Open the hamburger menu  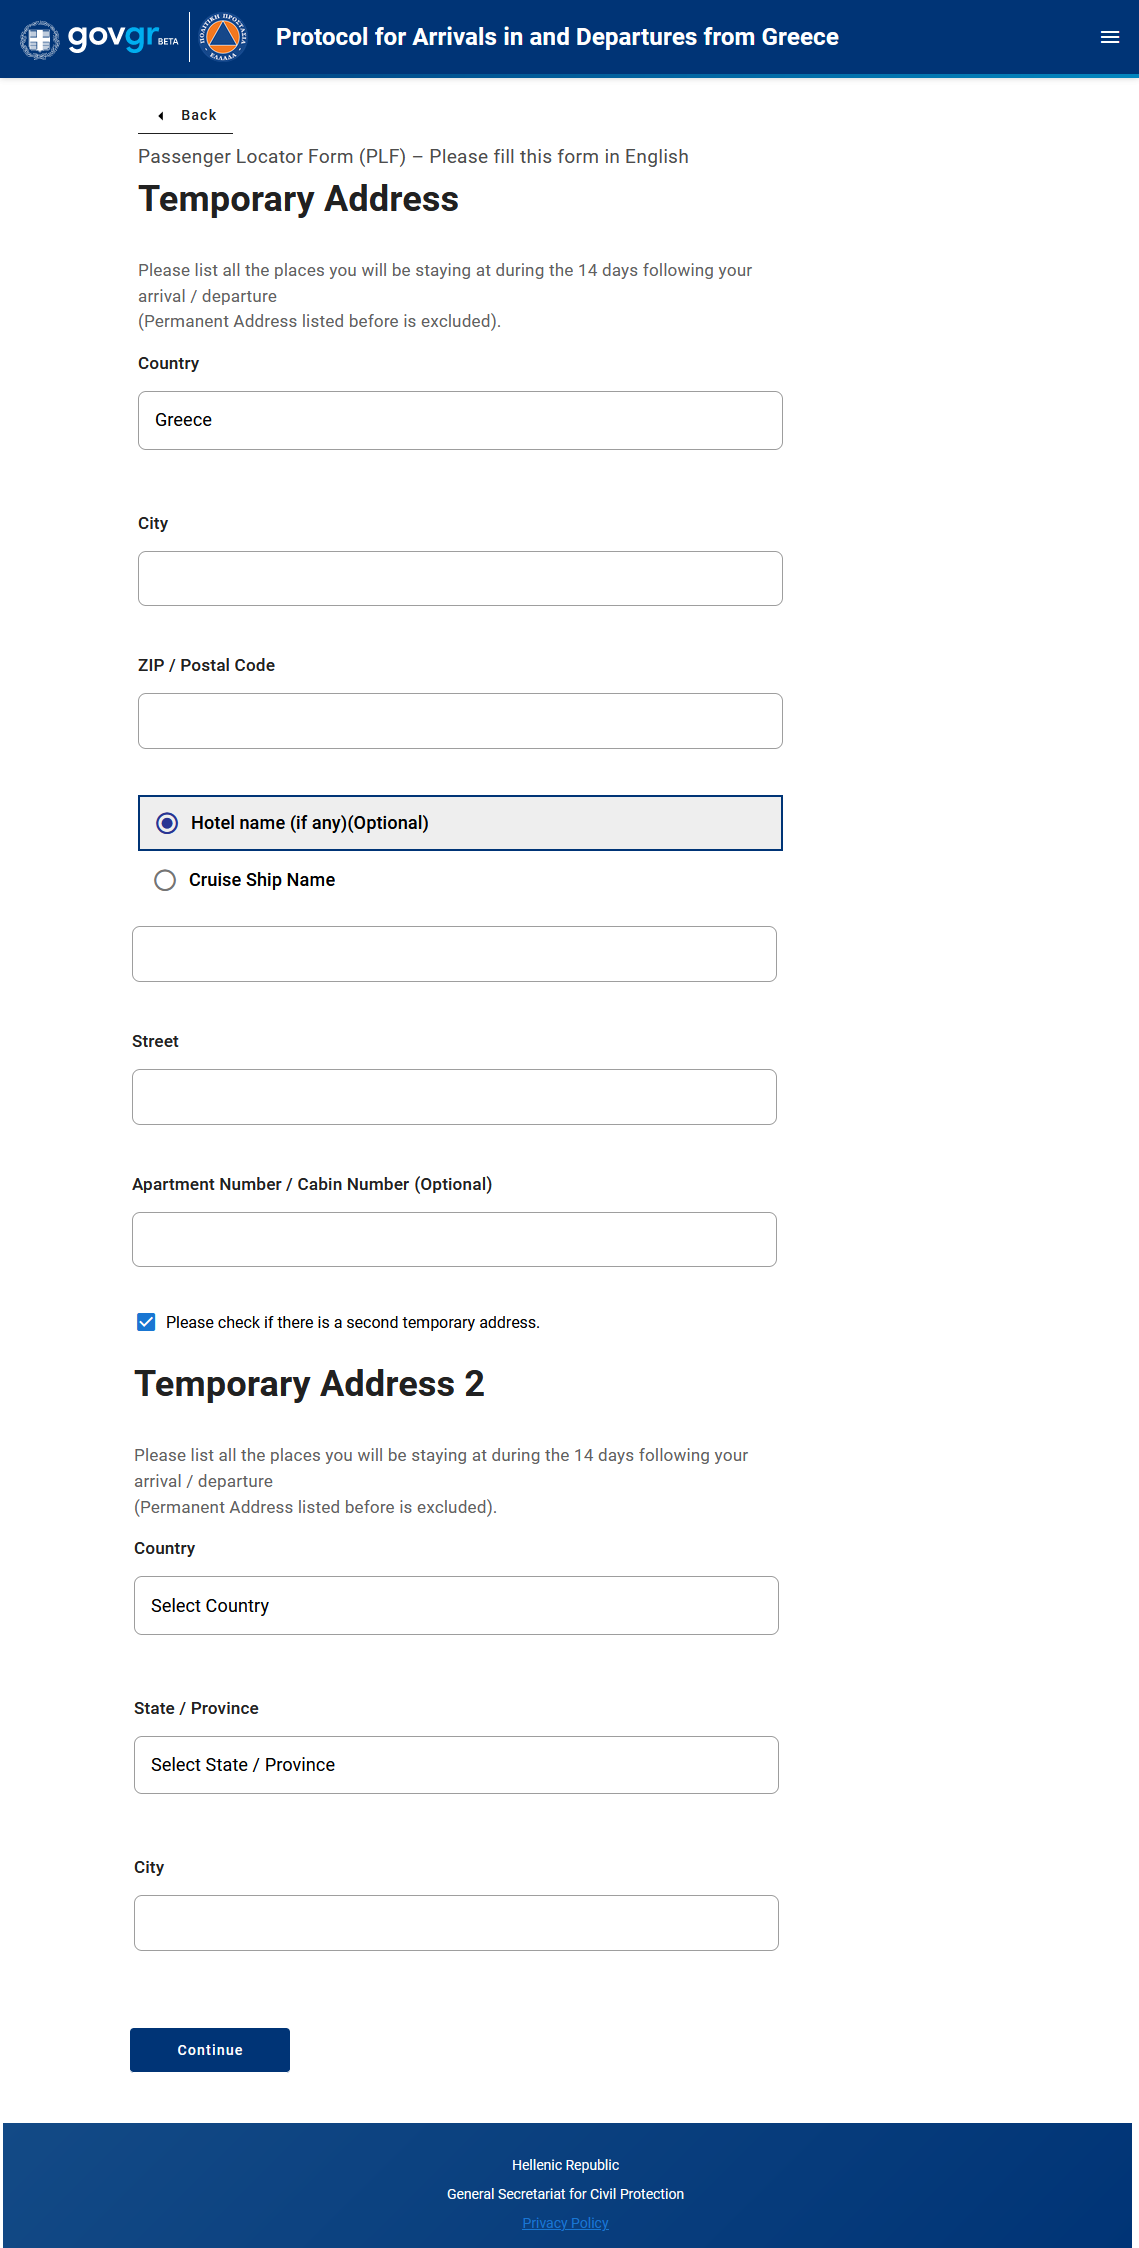[1109, 38]
